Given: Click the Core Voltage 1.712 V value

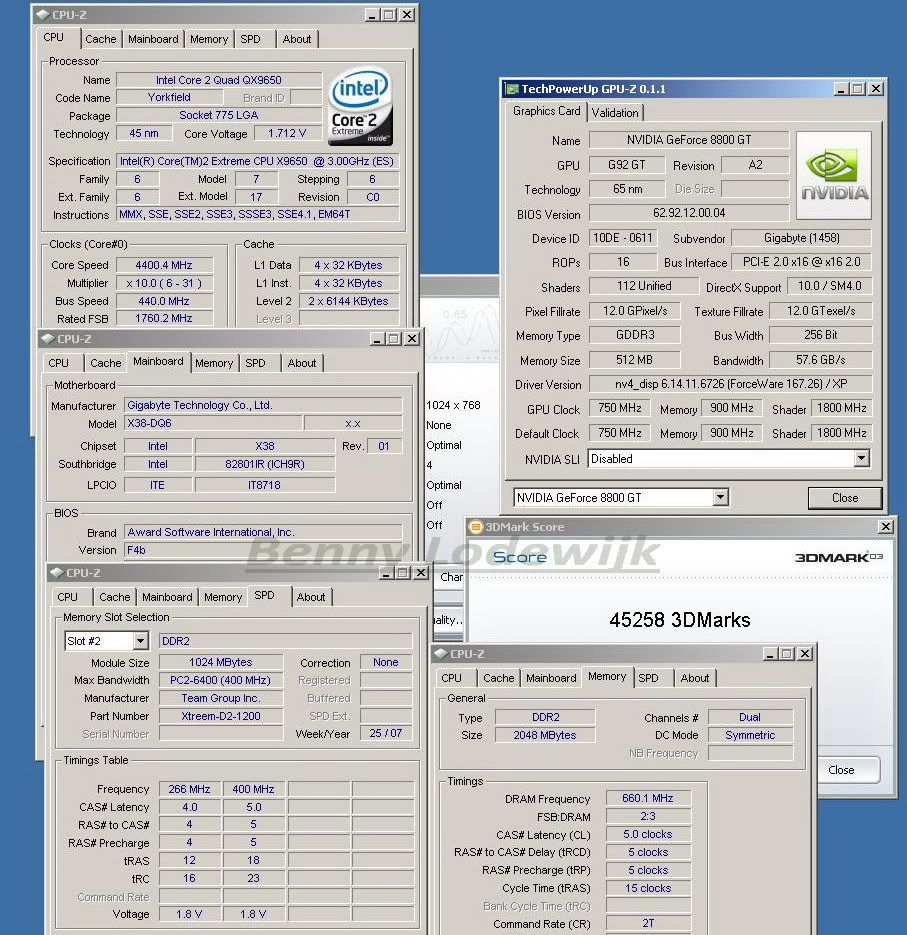Looking at the screenshot, I should tap(287, 134).
